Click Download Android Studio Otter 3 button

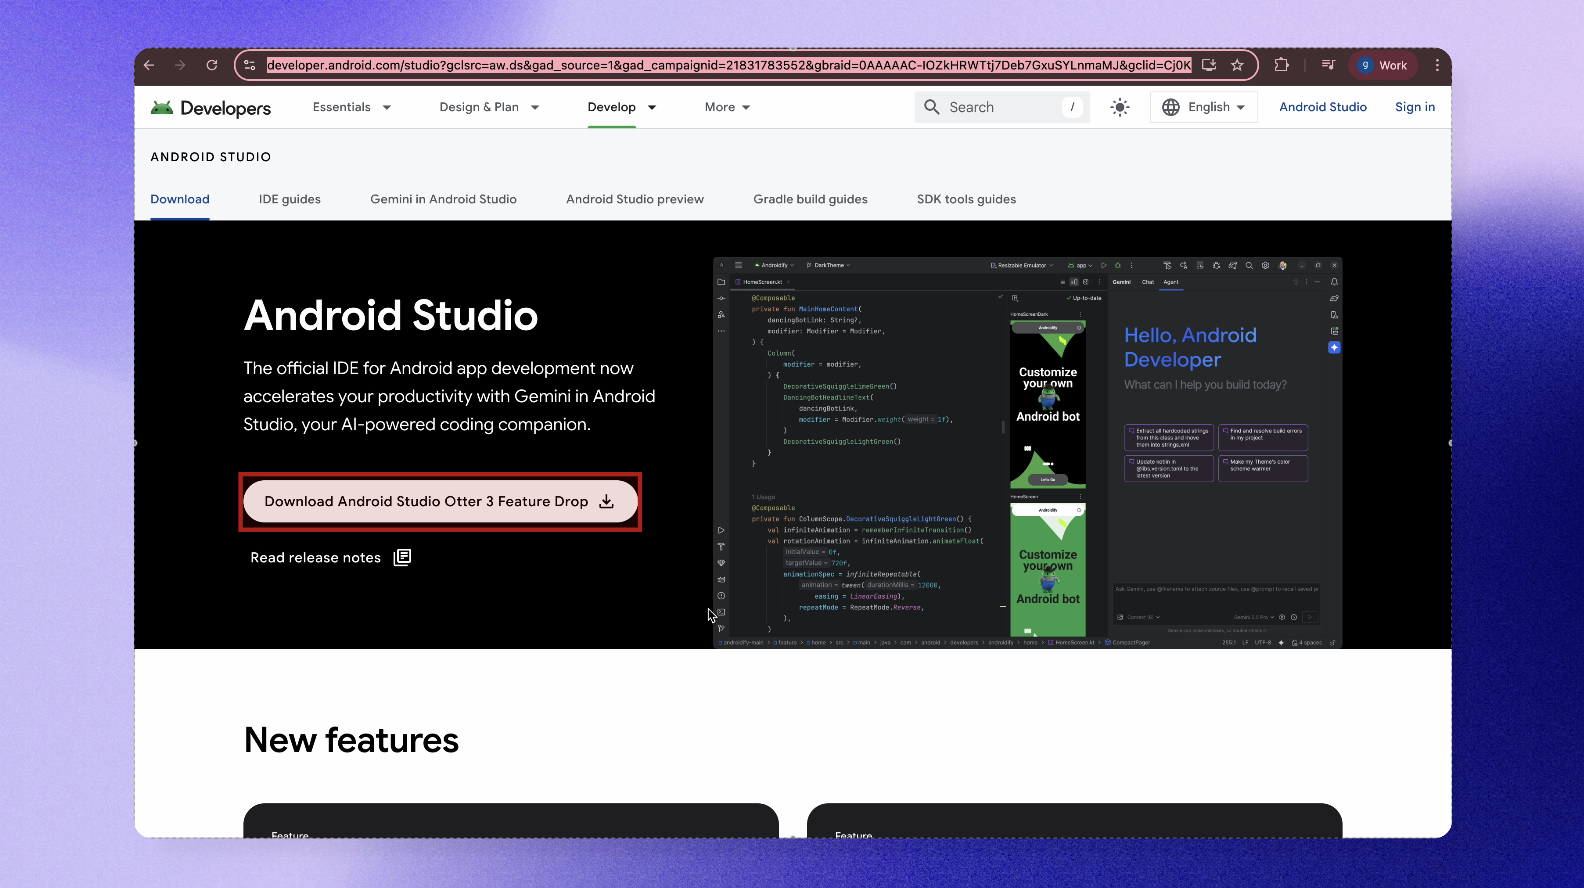pyautogui.click(x=440, y=502)
